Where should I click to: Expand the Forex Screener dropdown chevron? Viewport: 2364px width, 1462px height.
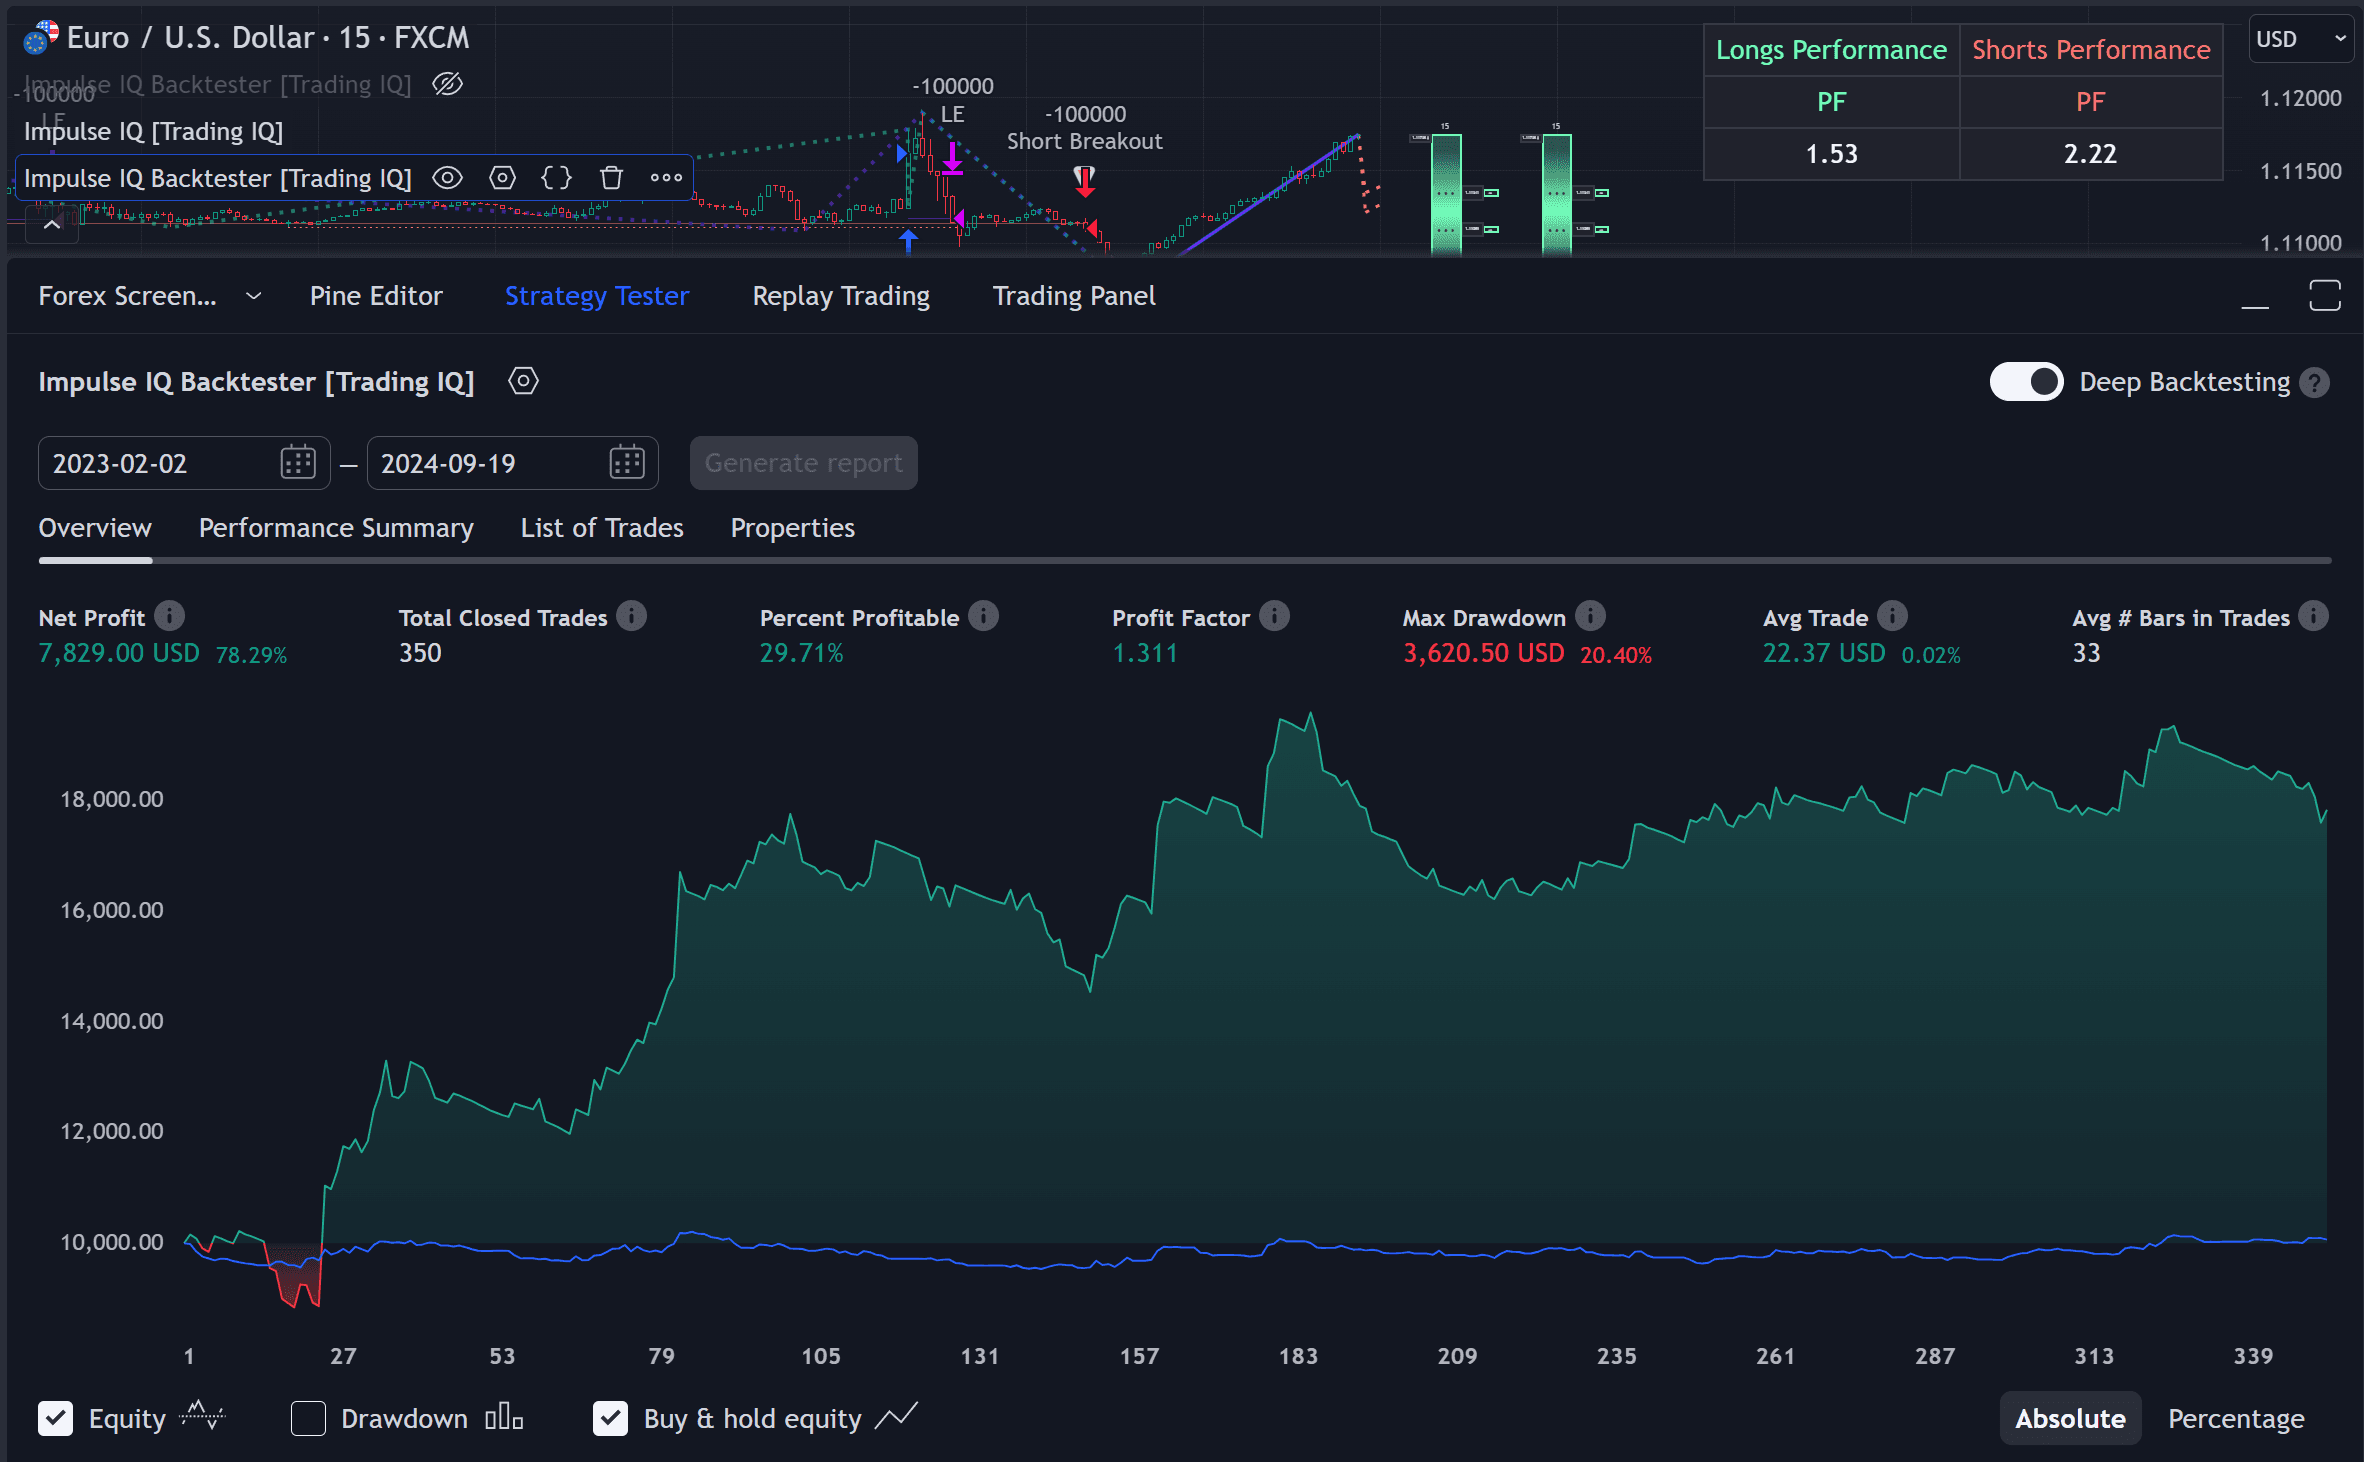coord(254,296)
